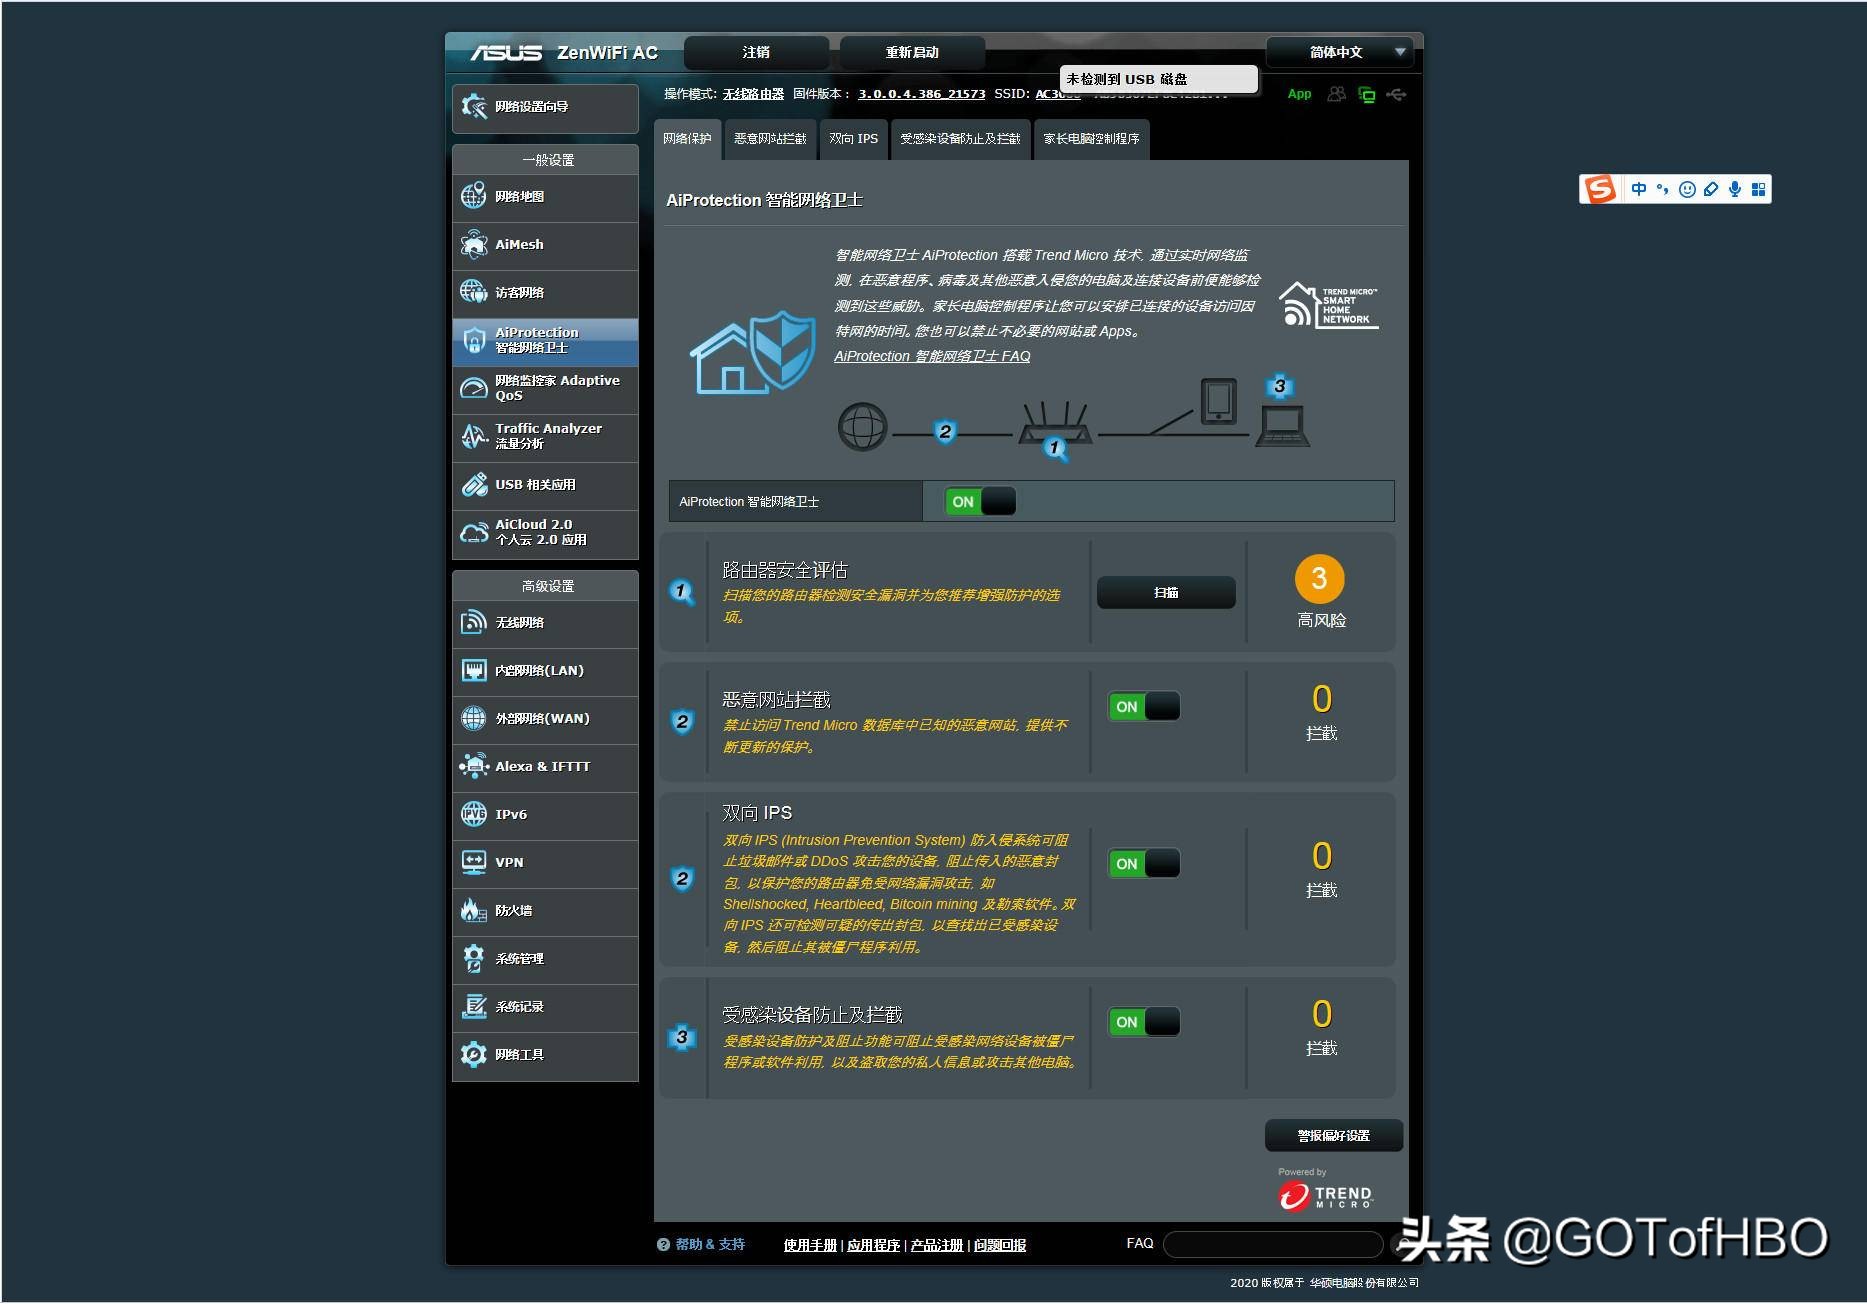Open the IPv6 icon
The image size is (1867, 1304).
click(x=474, y=814)
